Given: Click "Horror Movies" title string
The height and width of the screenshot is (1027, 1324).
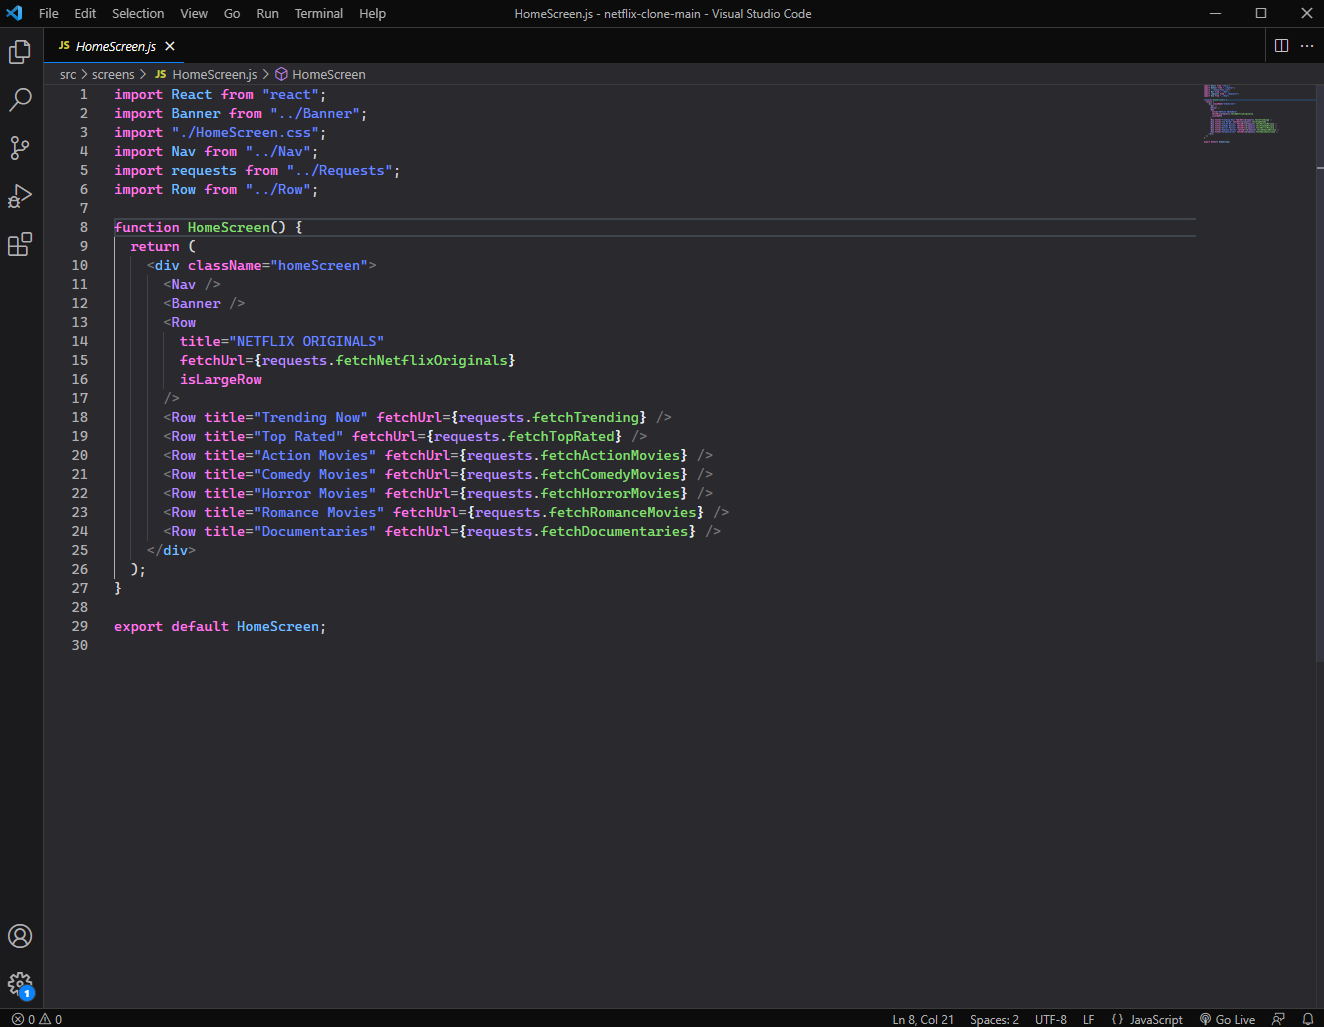Looking at the screenshot, I should pos(315,493).
